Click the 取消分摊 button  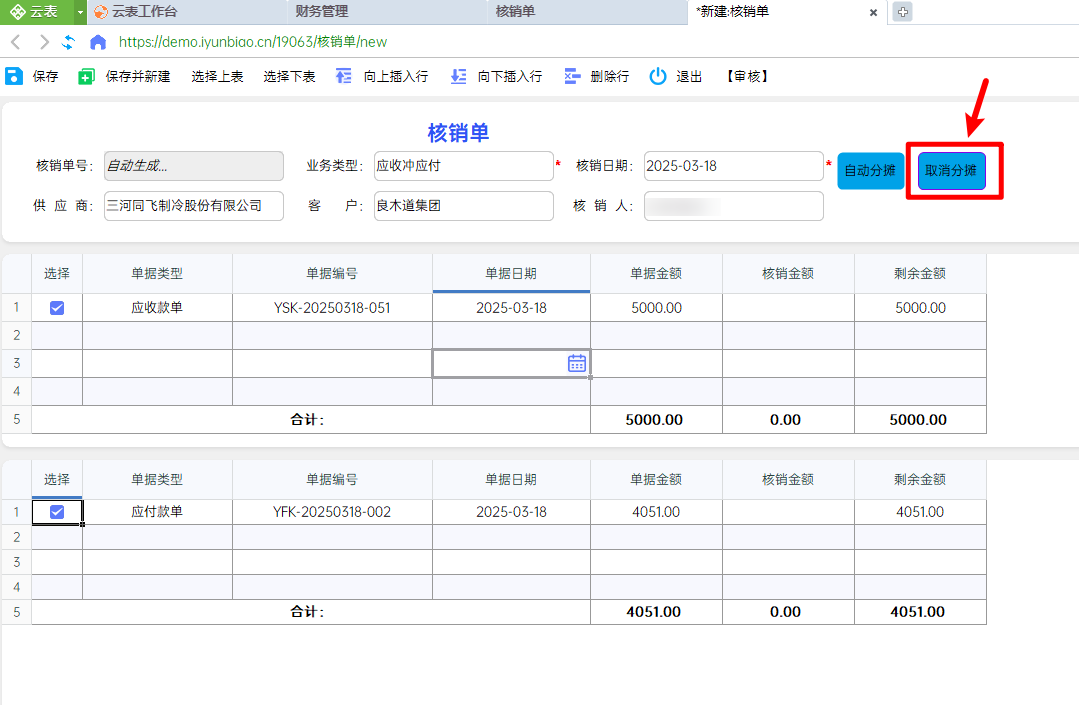tap(952, 171)
